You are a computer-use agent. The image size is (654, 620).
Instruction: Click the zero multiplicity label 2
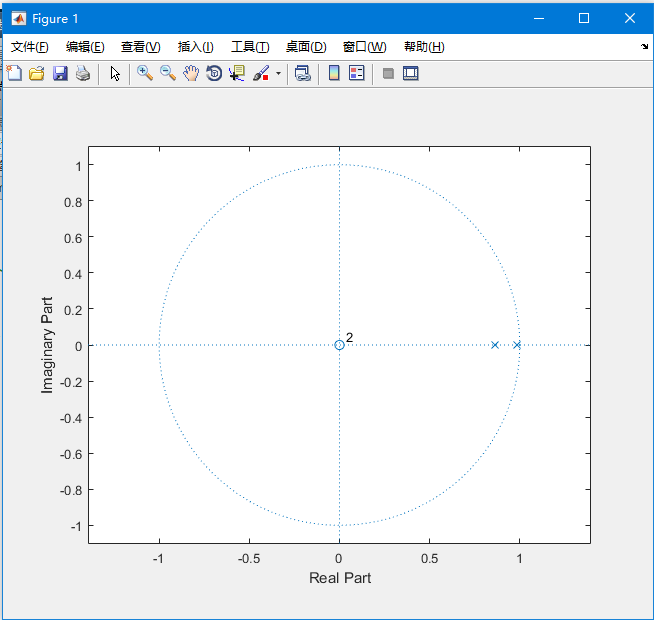click(350, 337)
